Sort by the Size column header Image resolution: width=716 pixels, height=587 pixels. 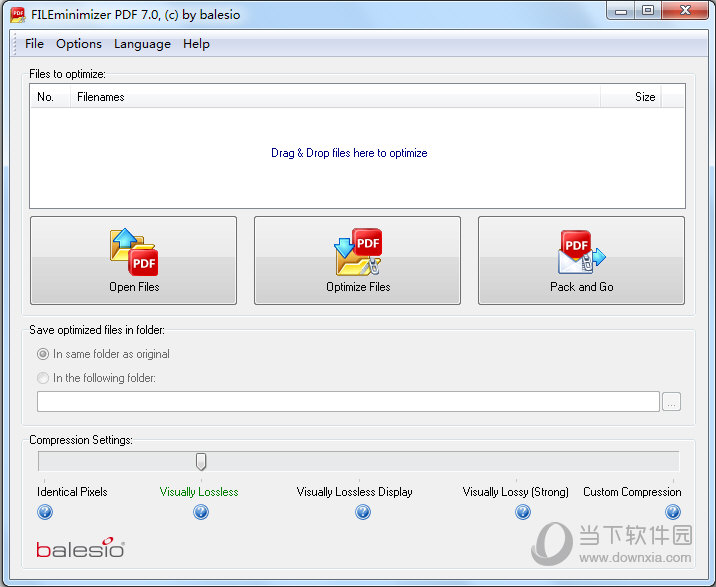pyautogui.click(x=631, y=97)
